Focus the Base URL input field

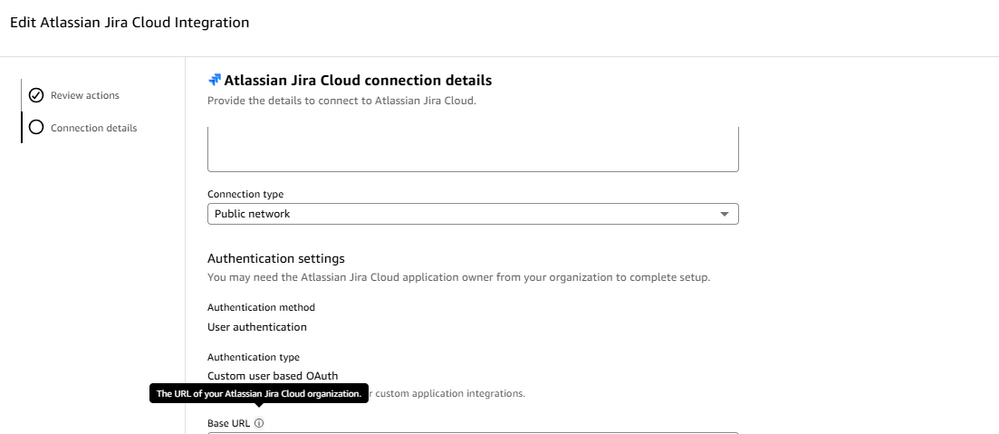click(472, 432)
